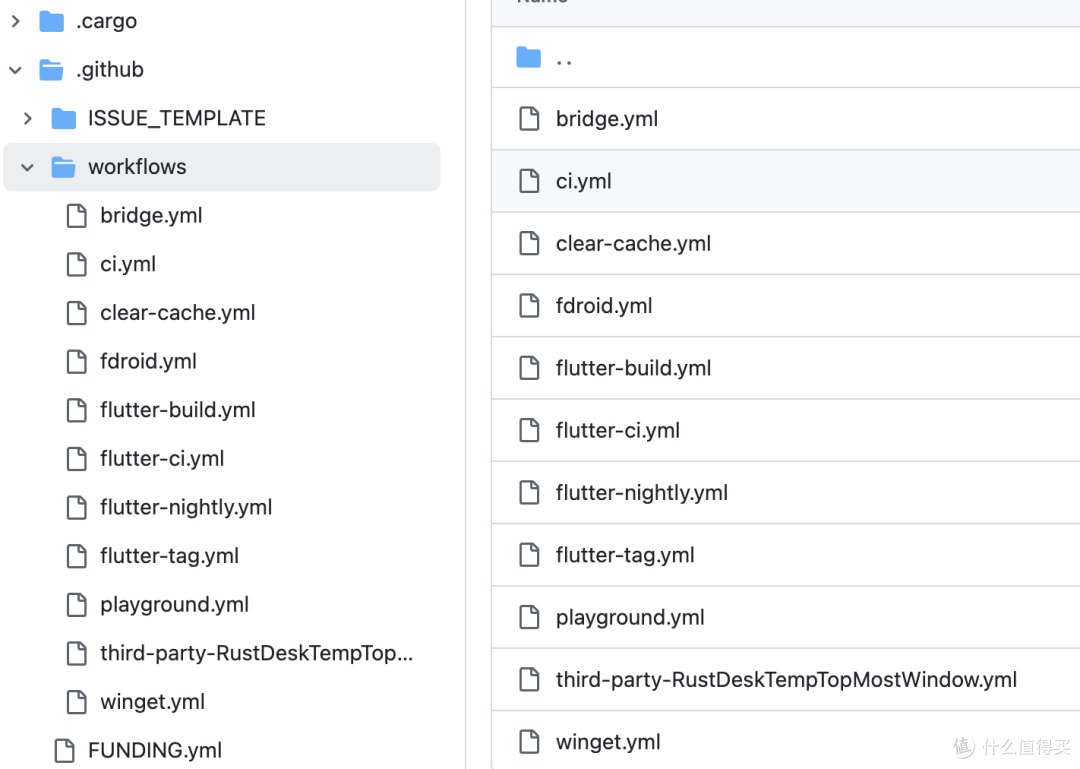Click the .cargo folder icon

pyautogui.click(x=51, y=20)
